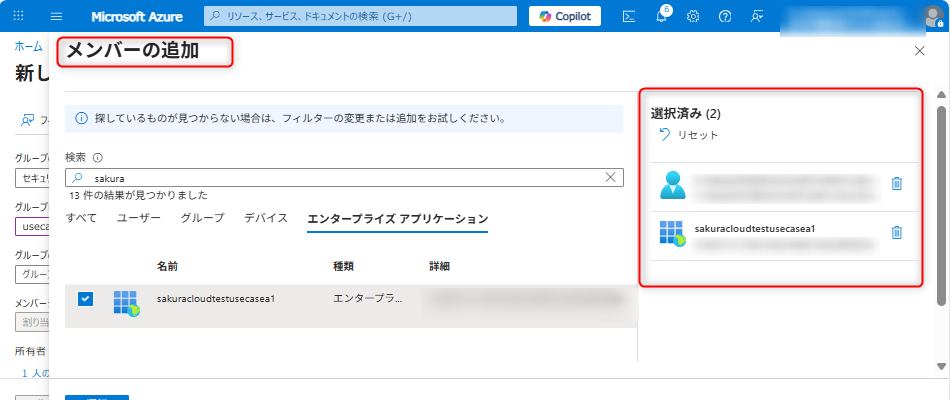The image size is (950, 400).
Task: Switch to the すべて tab
Action: click(81, 218)
